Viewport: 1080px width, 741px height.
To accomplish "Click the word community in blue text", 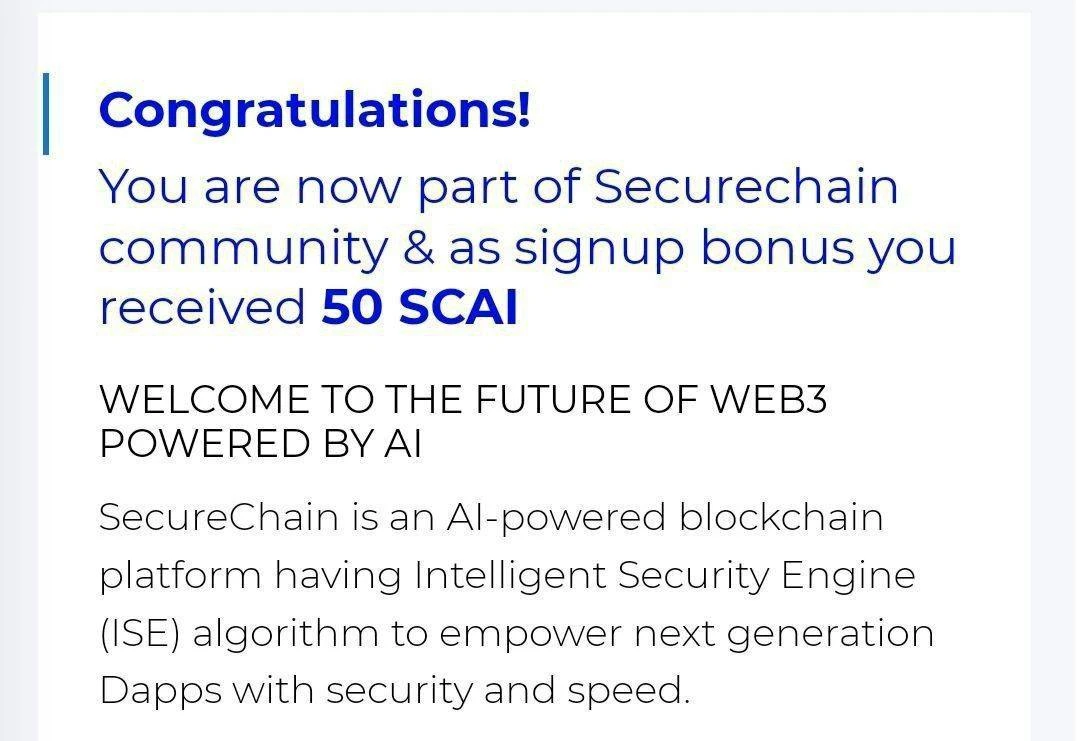I will point(244,249).
